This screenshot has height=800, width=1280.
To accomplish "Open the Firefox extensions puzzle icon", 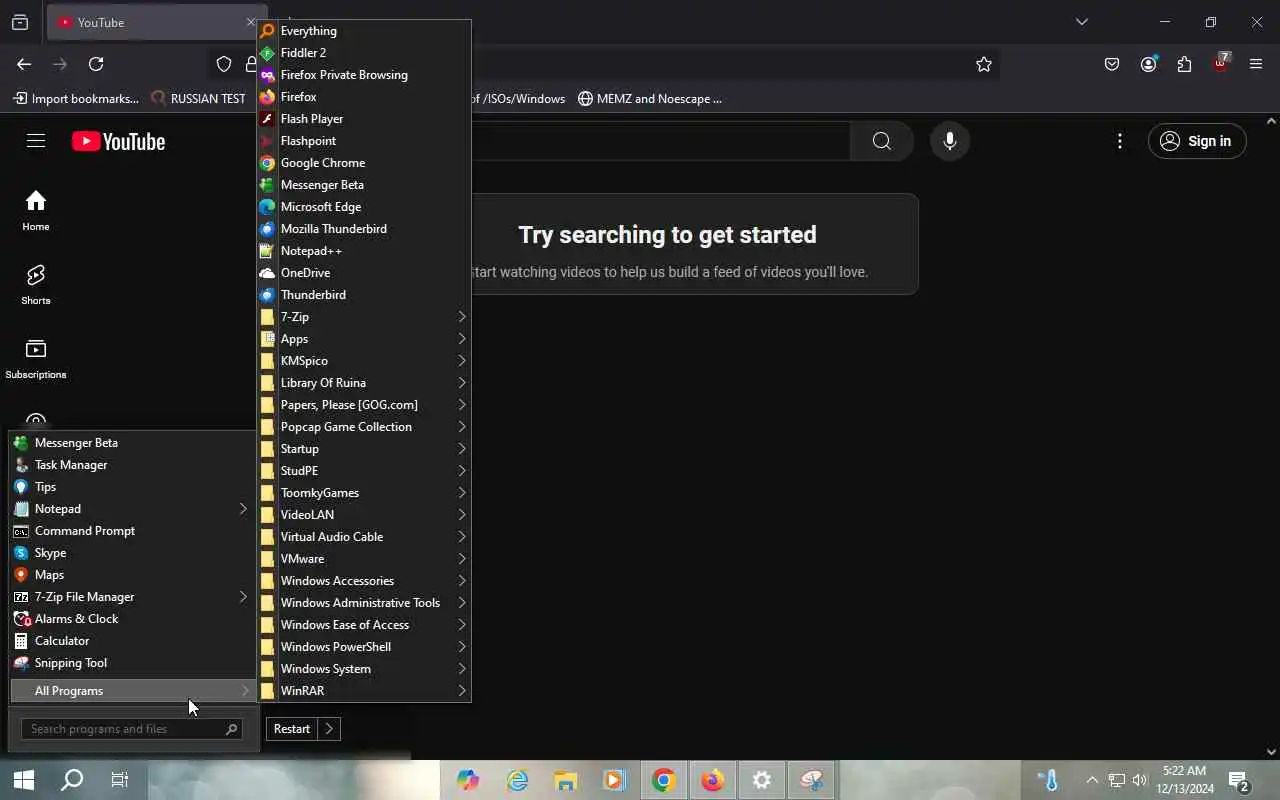I will tap(1185, 64).
